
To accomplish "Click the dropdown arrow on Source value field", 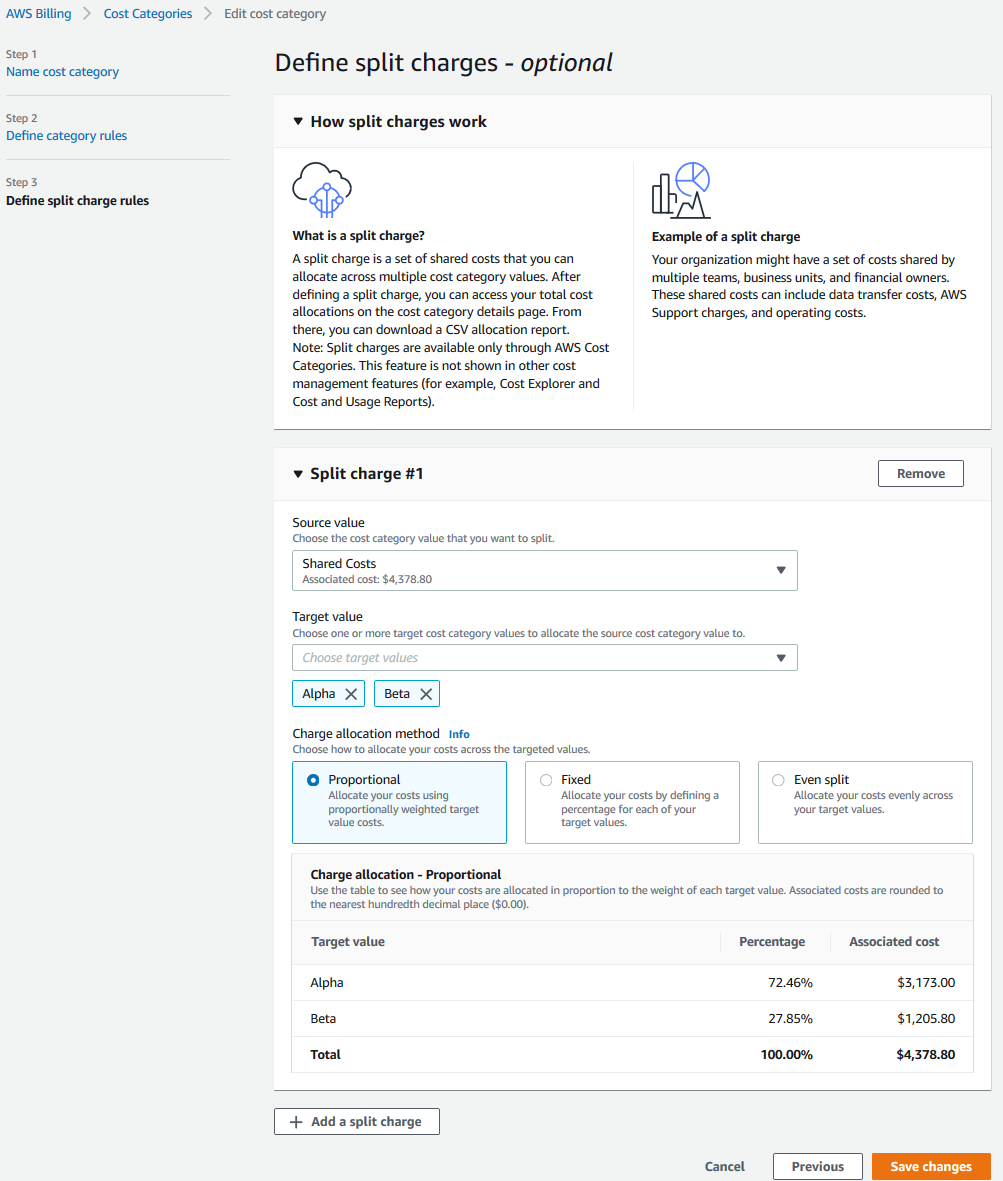I will pyautogui.click(x=781, y=569).
